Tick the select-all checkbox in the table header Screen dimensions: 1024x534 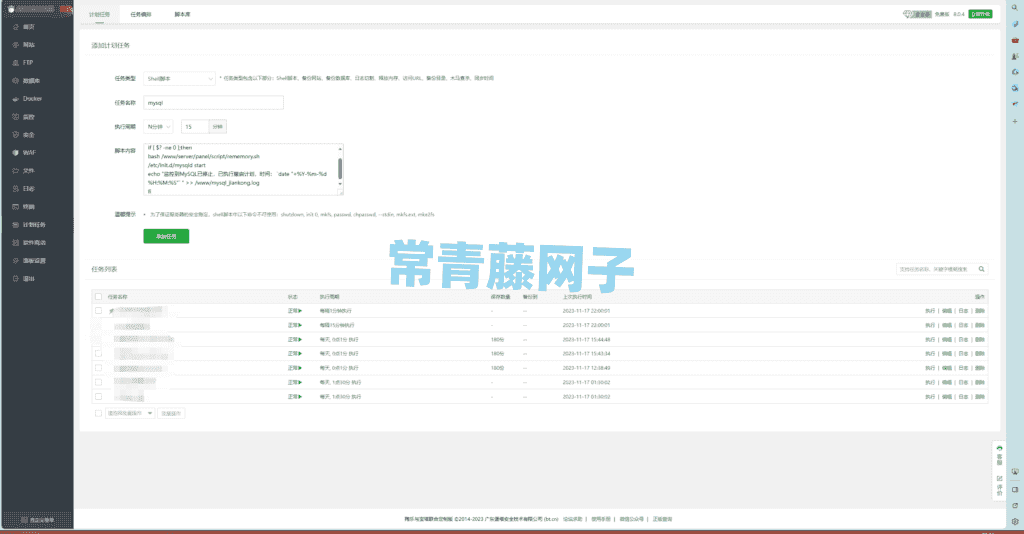(x=99, y=296)
